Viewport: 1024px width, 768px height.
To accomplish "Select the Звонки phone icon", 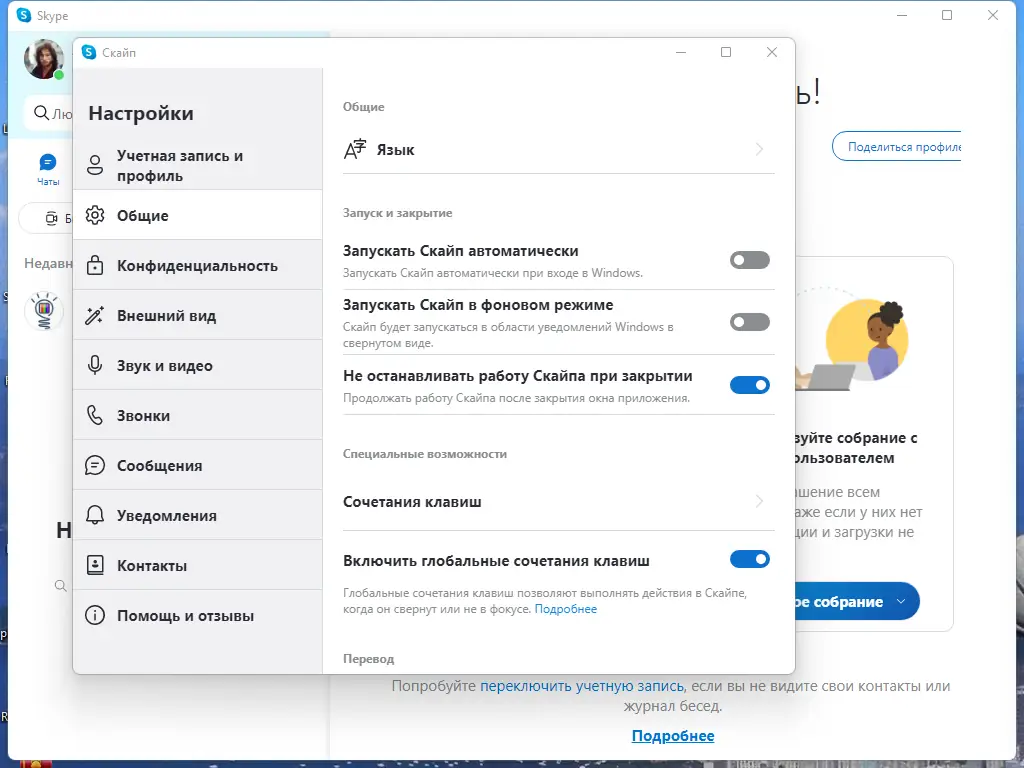I will click(x=95, y=414).
